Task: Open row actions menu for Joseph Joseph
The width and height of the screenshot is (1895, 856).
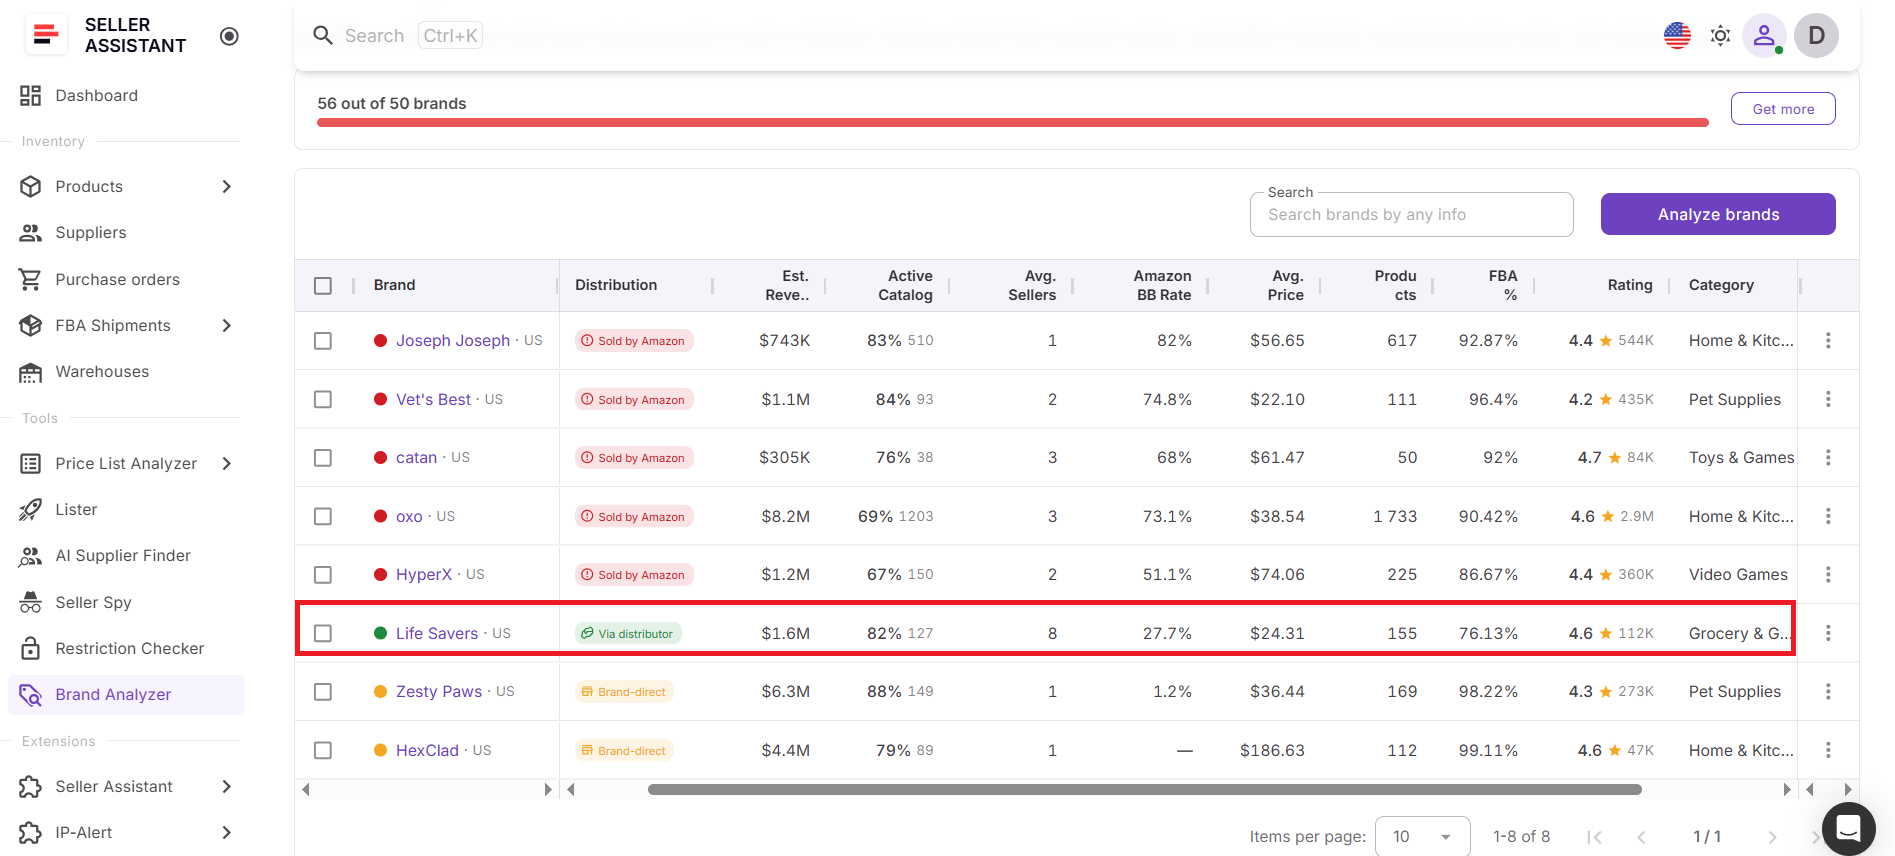Action: pyautogui.click(x=1828, y=341)
